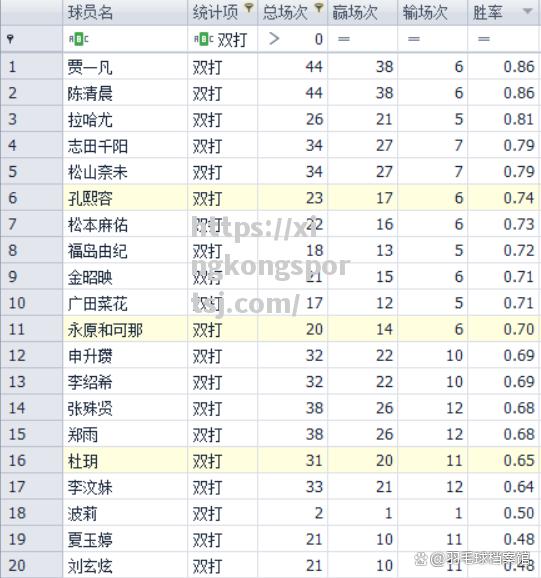Select row header number 16
This screenshot has width=541, height=578.
(17, 460)
